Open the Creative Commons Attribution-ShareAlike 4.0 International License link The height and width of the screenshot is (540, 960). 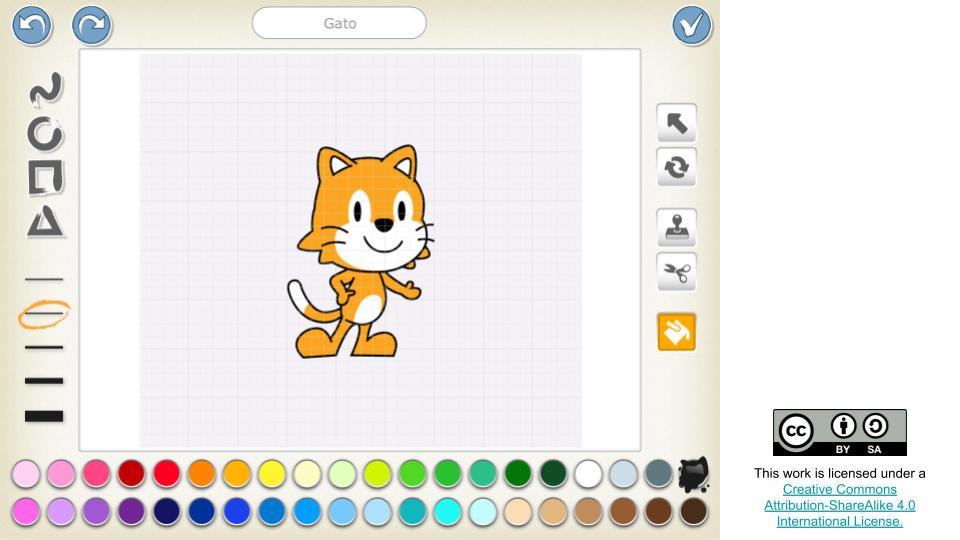[839, 505]
